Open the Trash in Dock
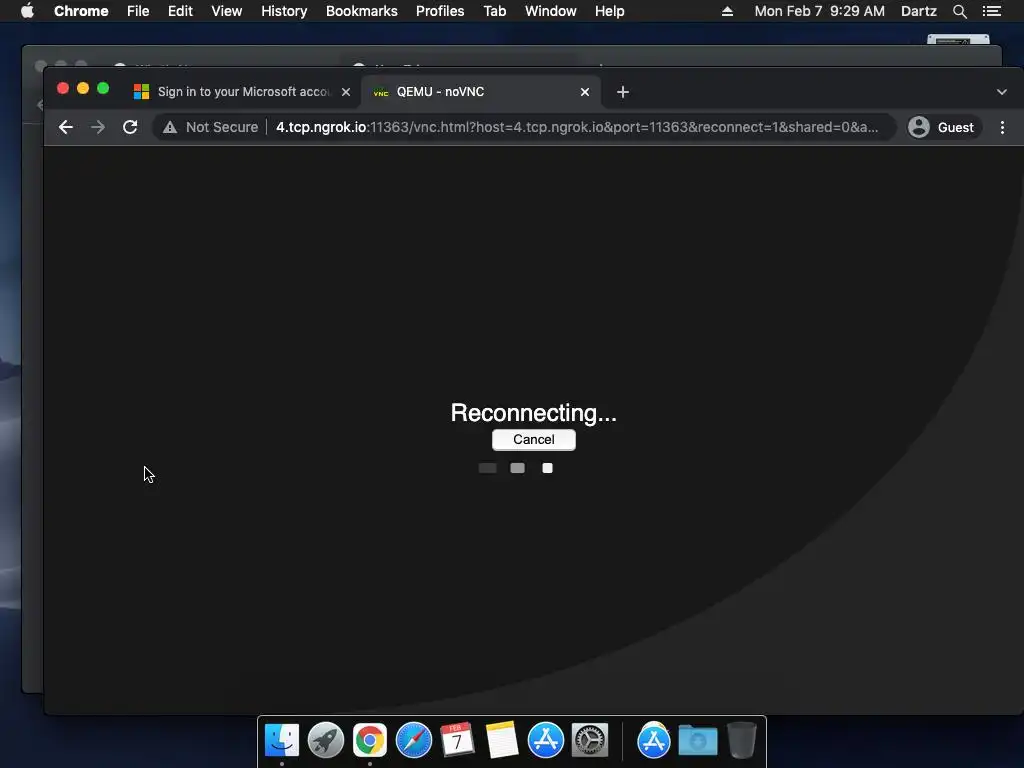Screen dimensions: 1024x768 coord(742,740)
